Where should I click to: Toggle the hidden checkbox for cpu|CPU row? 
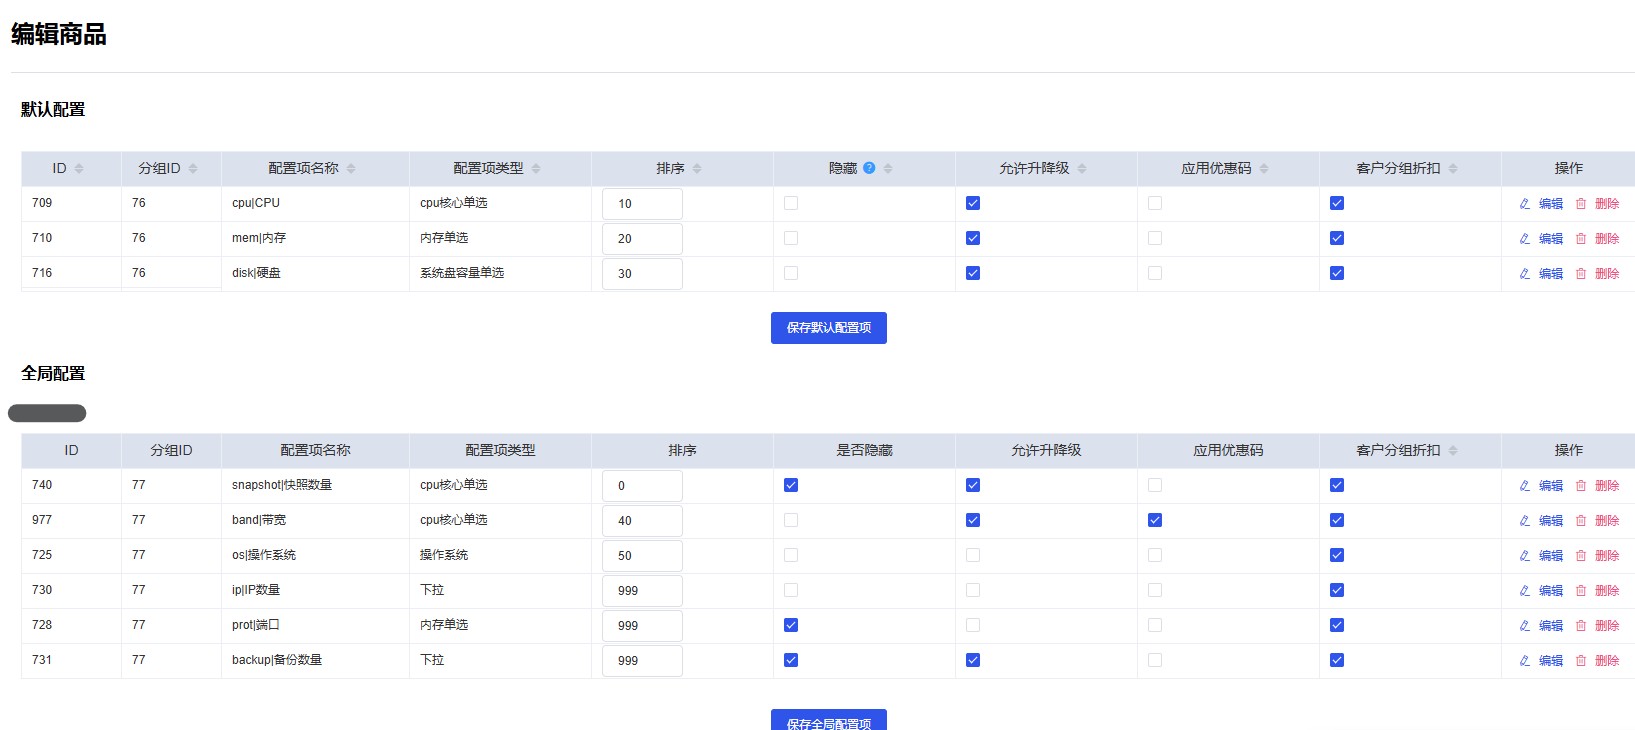pos(791,203)
